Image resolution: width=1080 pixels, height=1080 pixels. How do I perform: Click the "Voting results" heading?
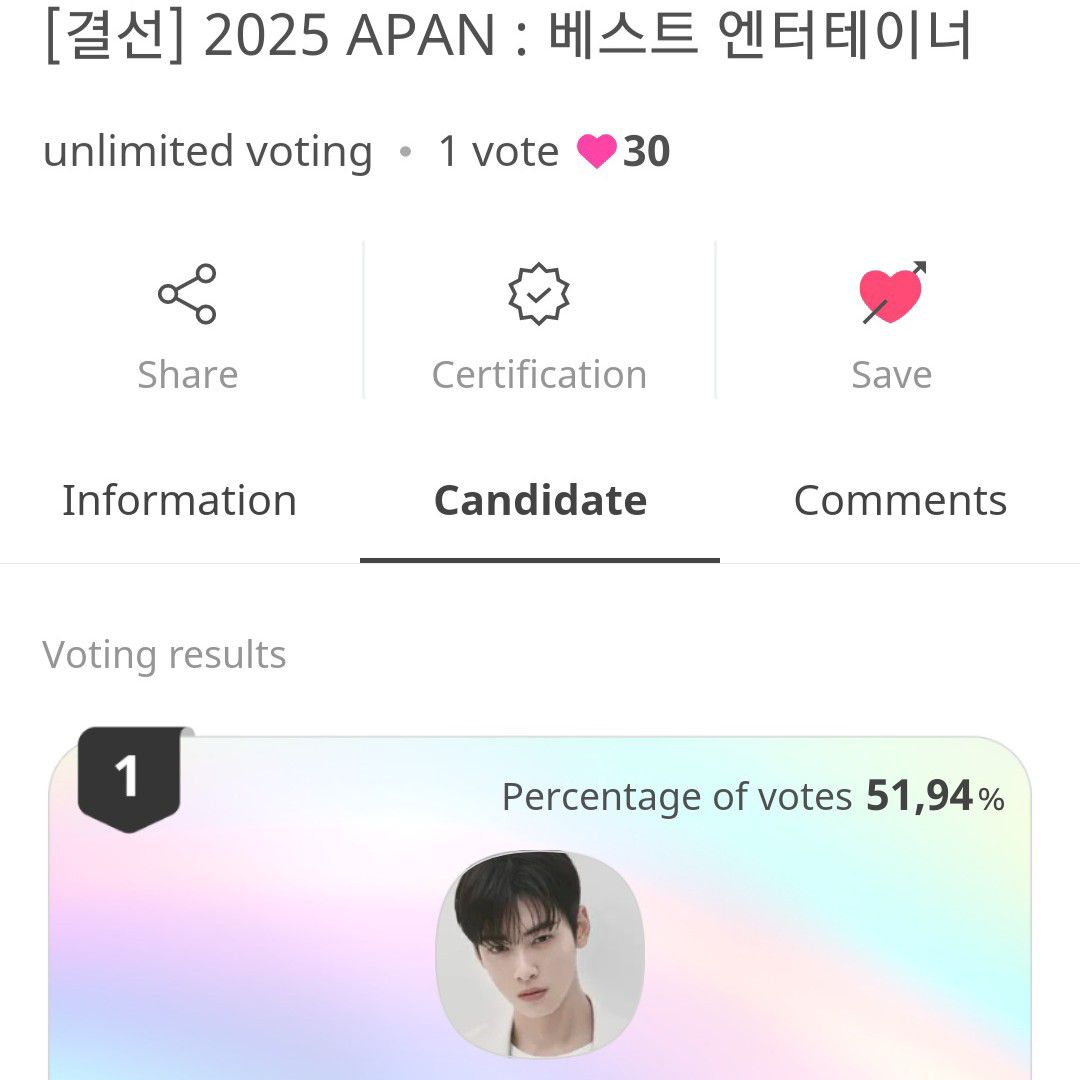165,655
